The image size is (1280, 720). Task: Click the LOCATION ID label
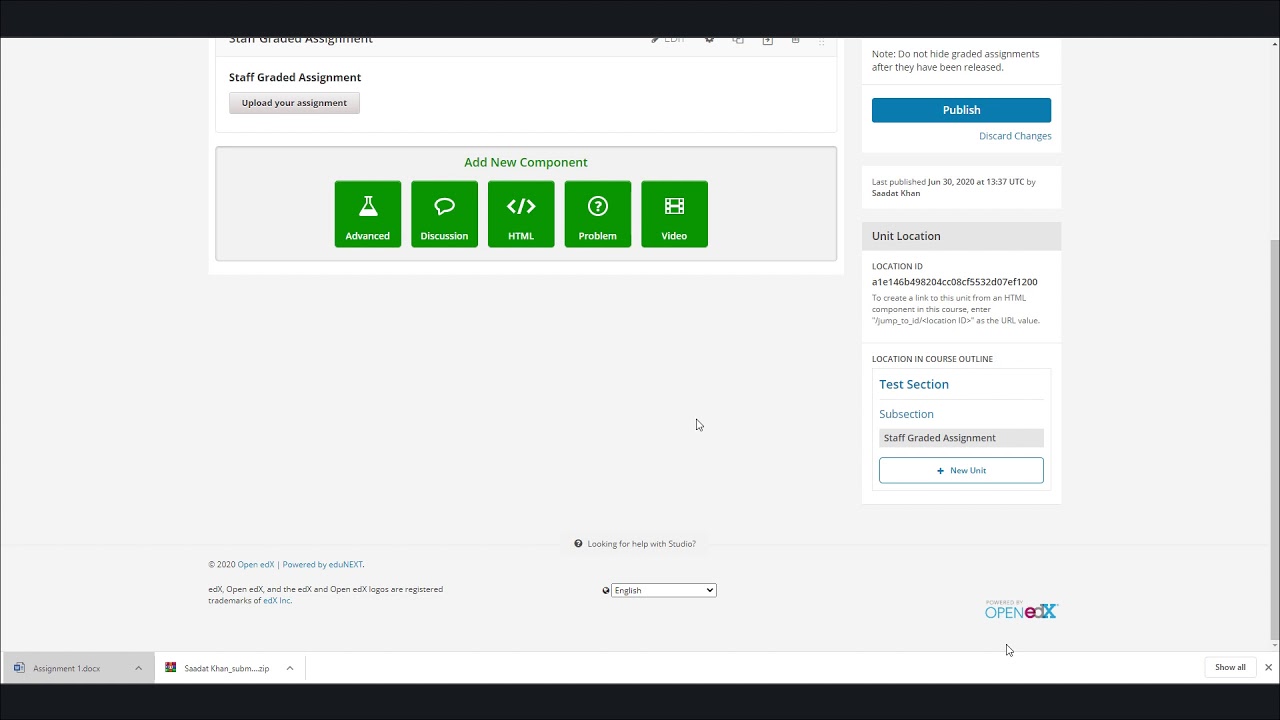coord(897,267)
